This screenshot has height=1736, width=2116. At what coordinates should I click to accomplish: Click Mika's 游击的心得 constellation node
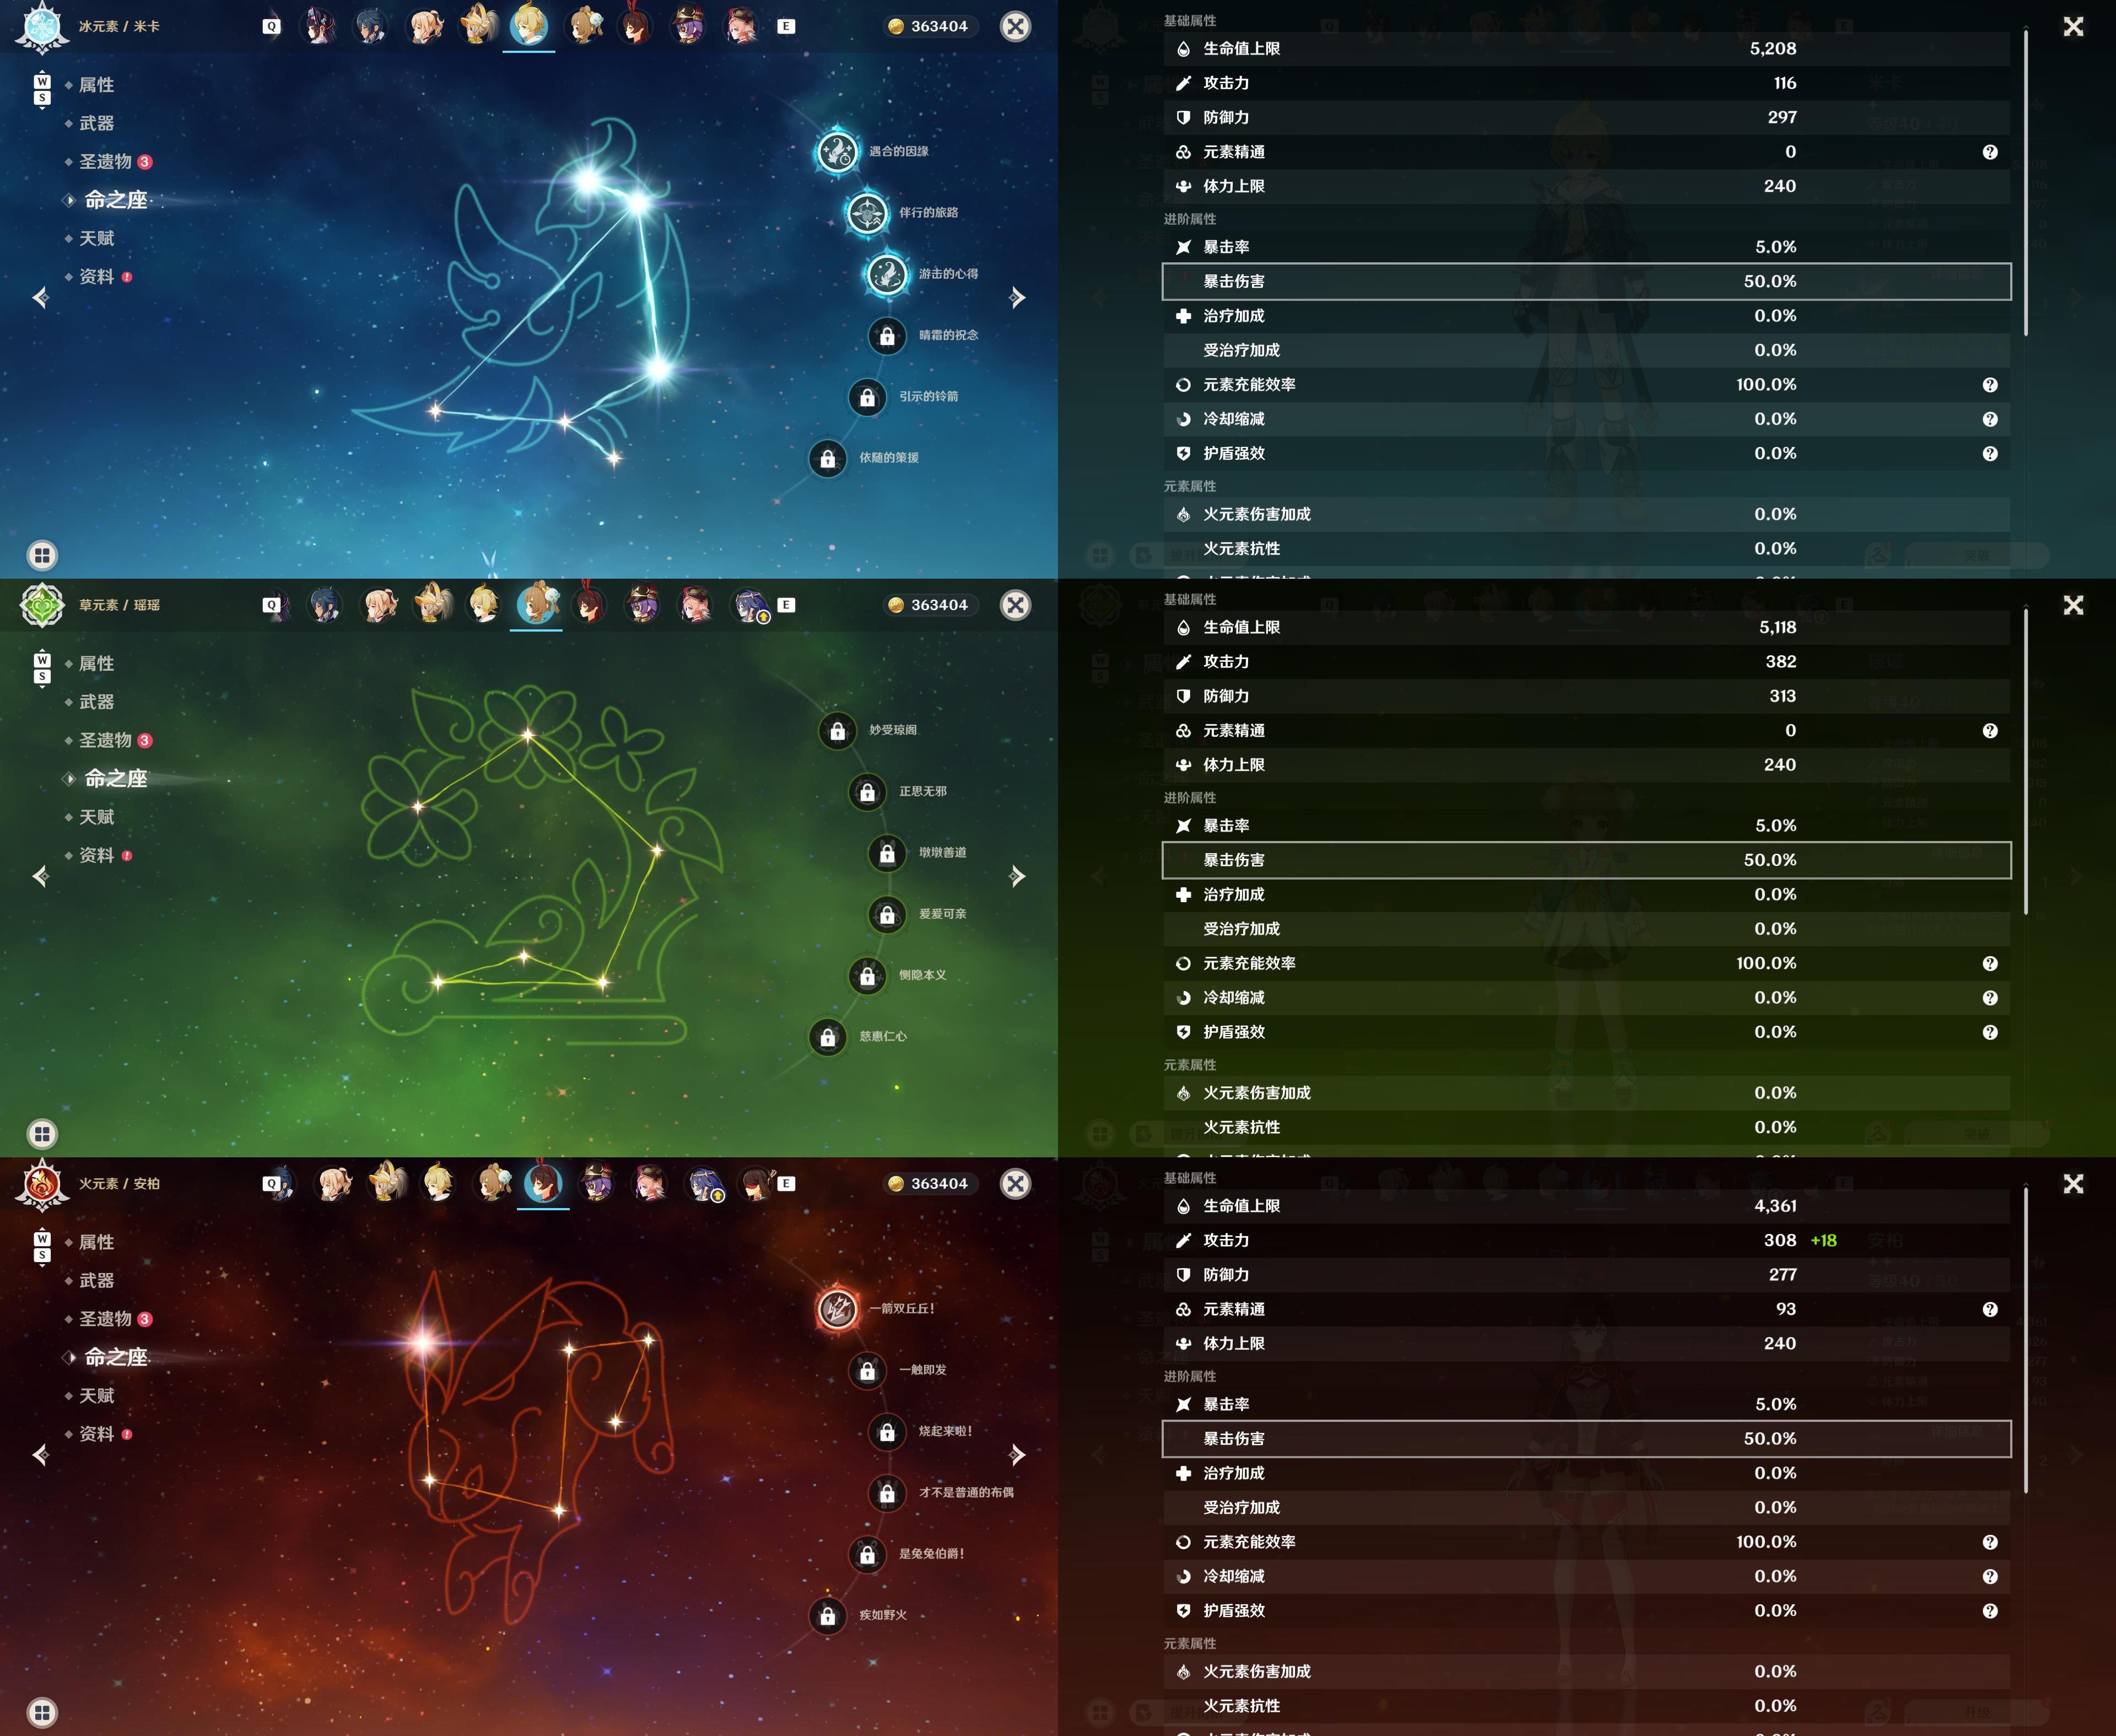[887, 274]
